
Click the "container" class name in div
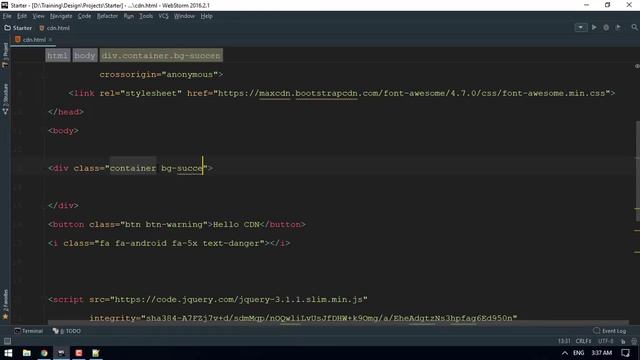click(133, 168)
